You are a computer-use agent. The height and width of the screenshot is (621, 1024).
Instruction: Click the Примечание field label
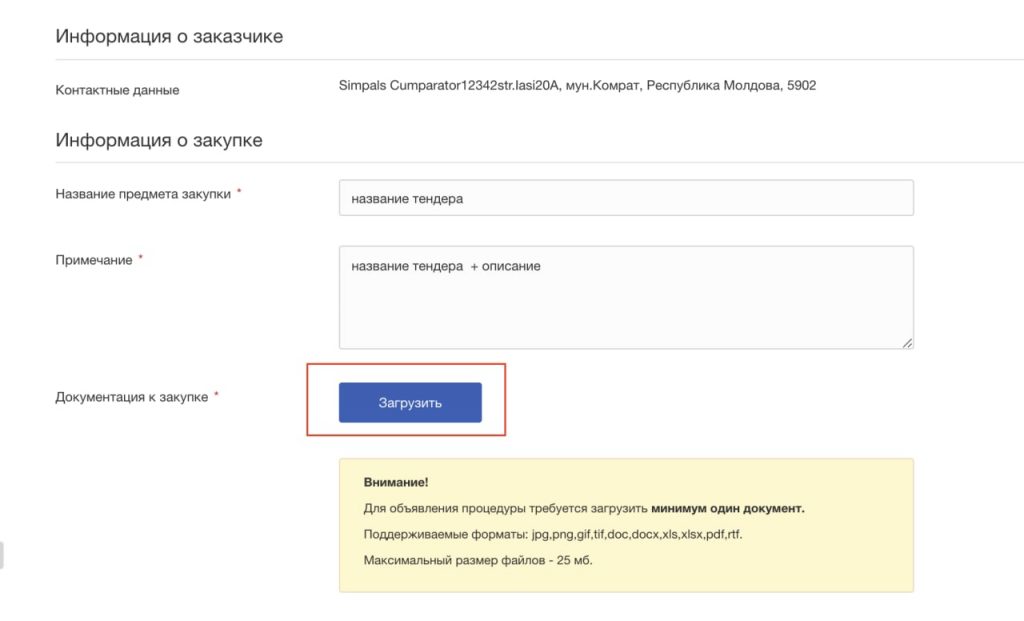93,260
